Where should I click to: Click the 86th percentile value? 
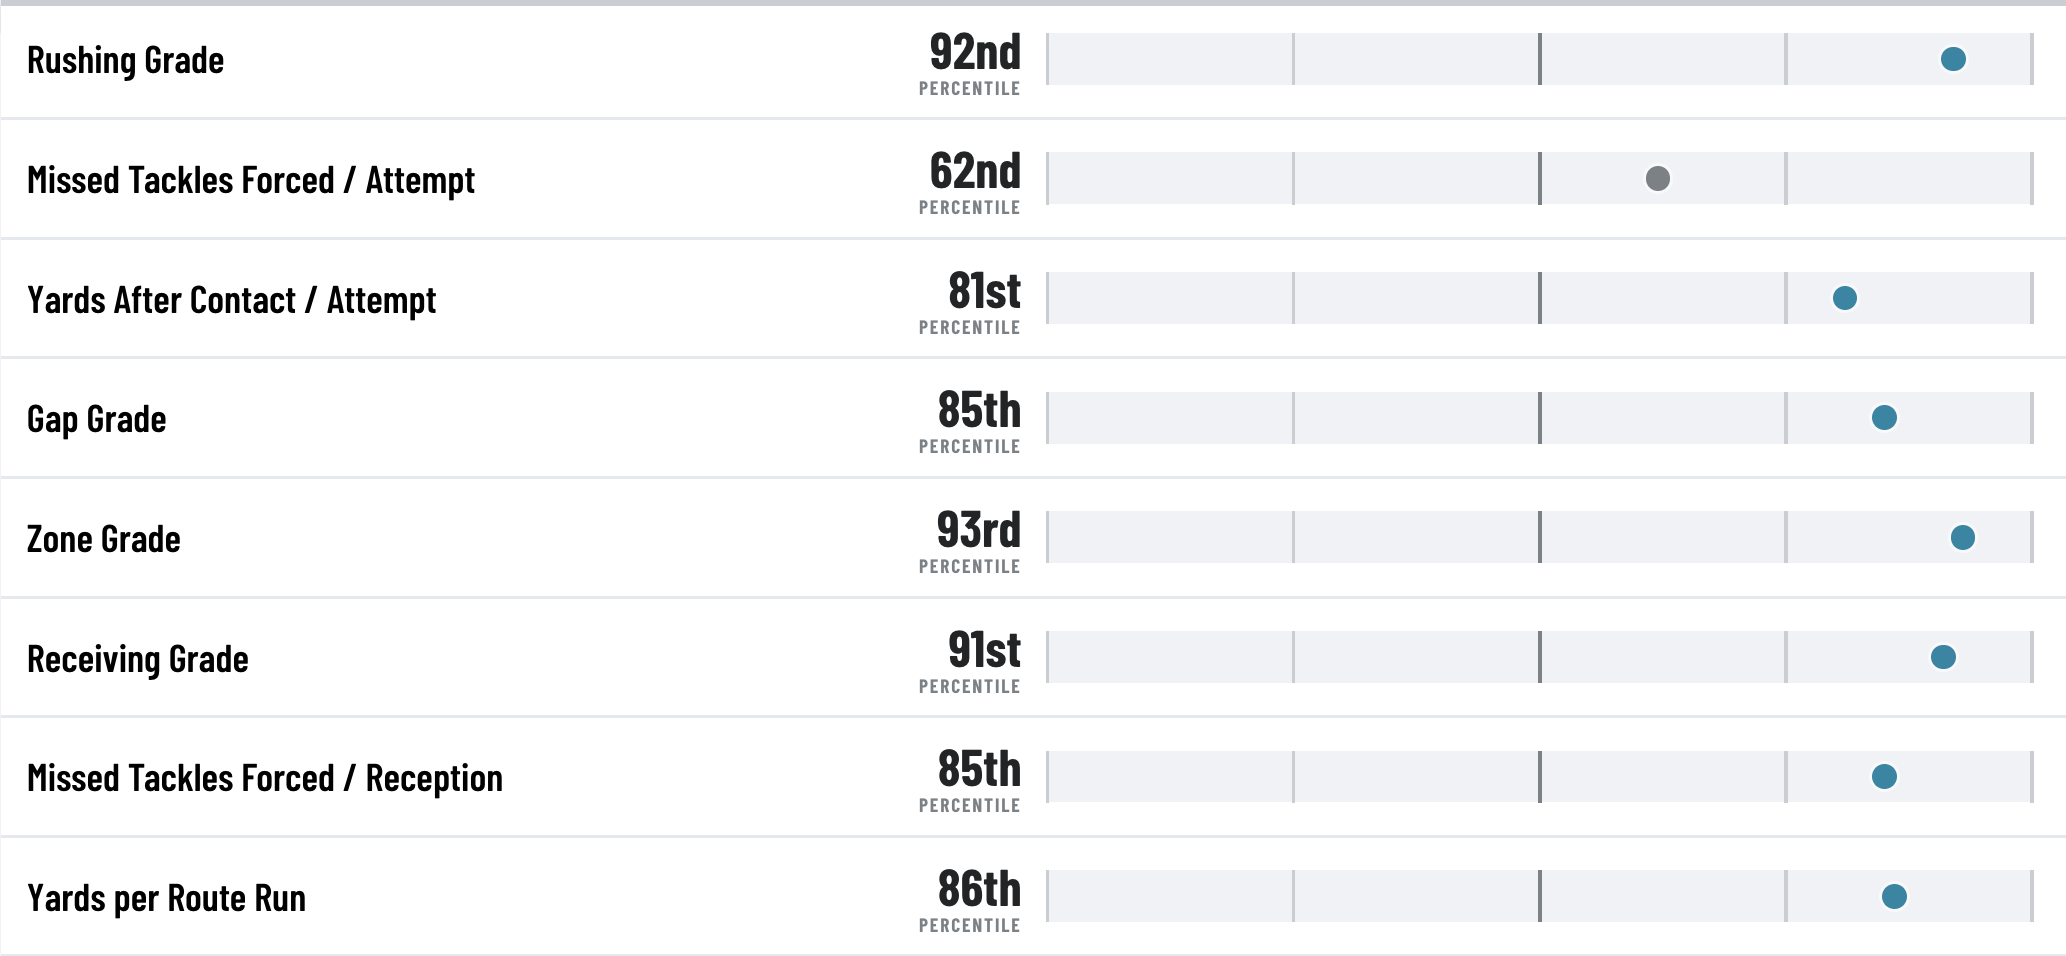[x=979, y=889]
